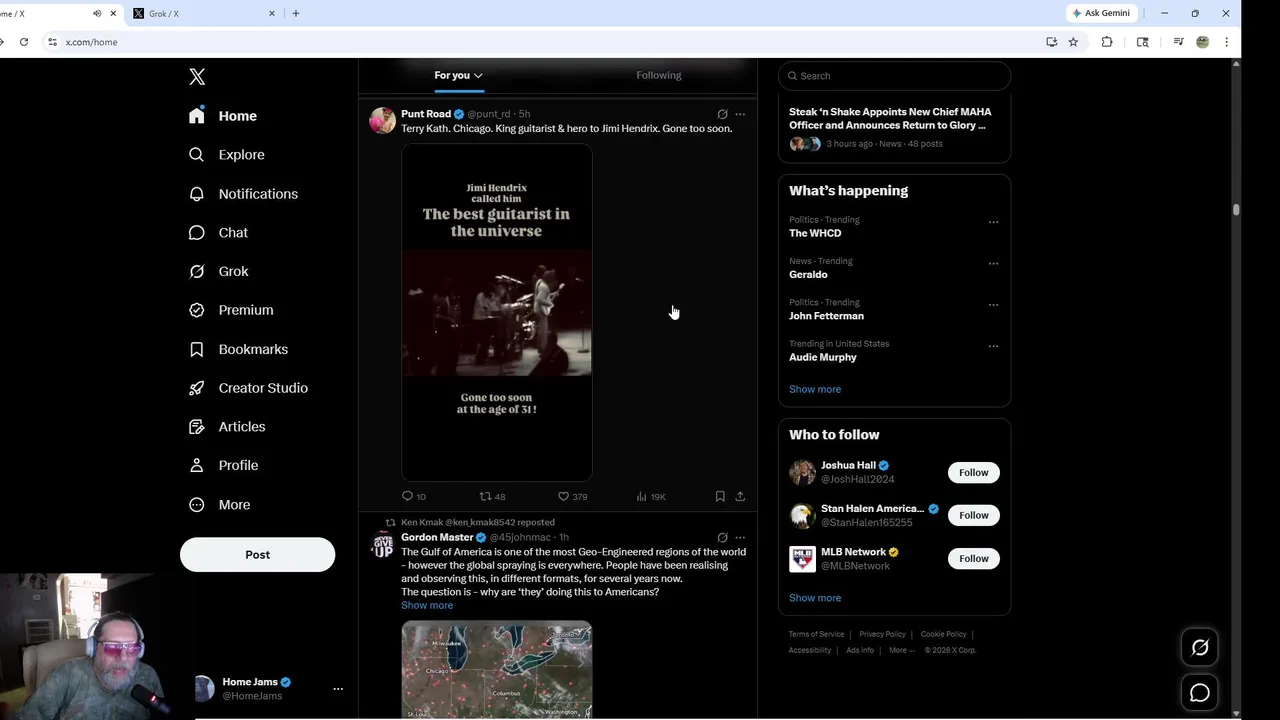Open the Grok icon in the sidebar
Screen dimensions: 1280x720
pos(197,271)
